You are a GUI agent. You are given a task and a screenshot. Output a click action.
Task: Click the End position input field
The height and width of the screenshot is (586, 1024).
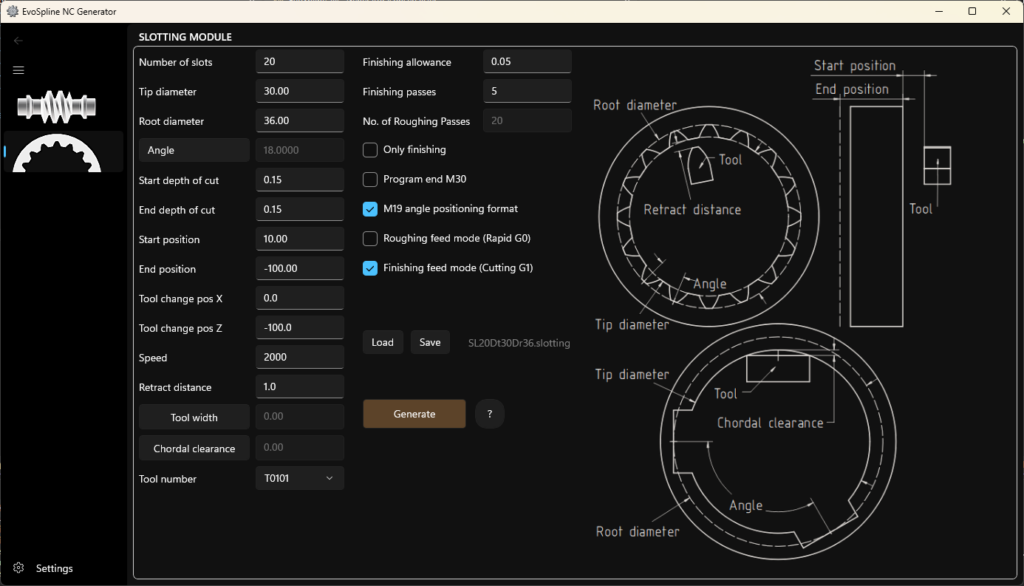coord(300,269)
